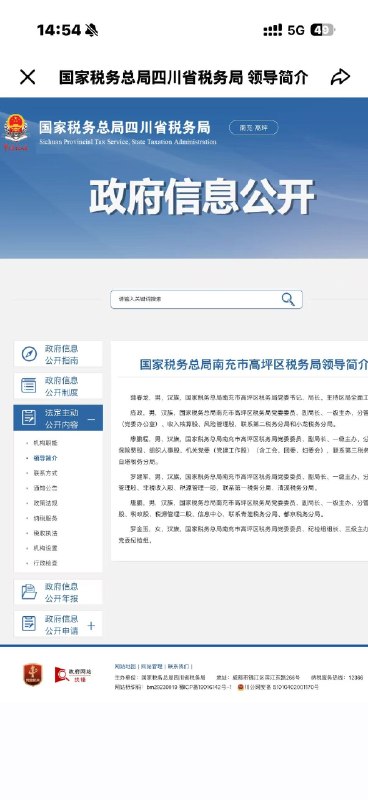Tap the share arrow icon
368x800 pixels.
(340, 77)
